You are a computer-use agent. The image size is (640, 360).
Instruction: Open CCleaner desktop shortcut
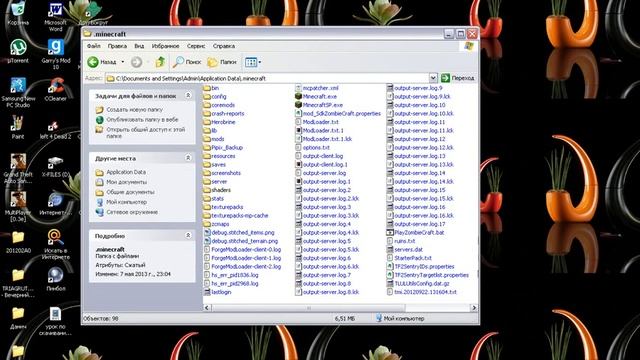pyautogui.click(x=55, y=89)
